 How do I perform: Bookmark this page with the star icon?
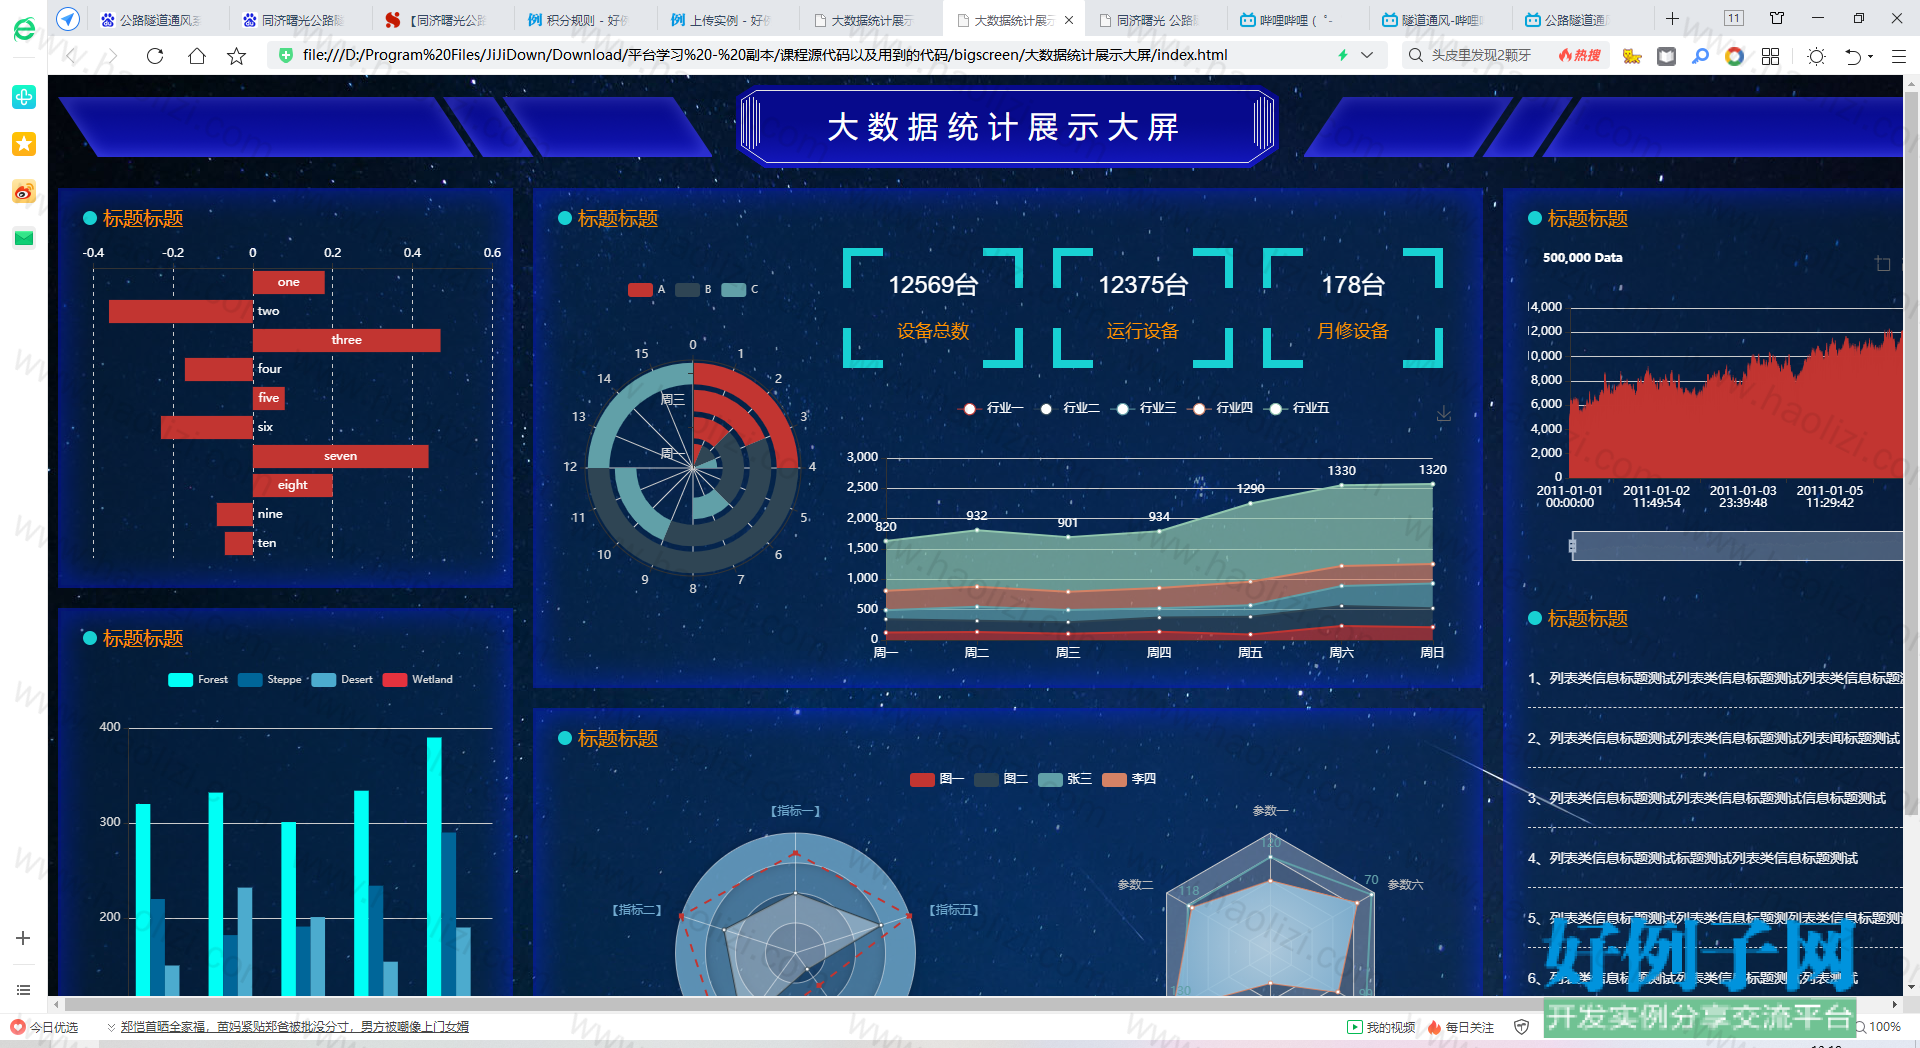click(x=236, y=56)
